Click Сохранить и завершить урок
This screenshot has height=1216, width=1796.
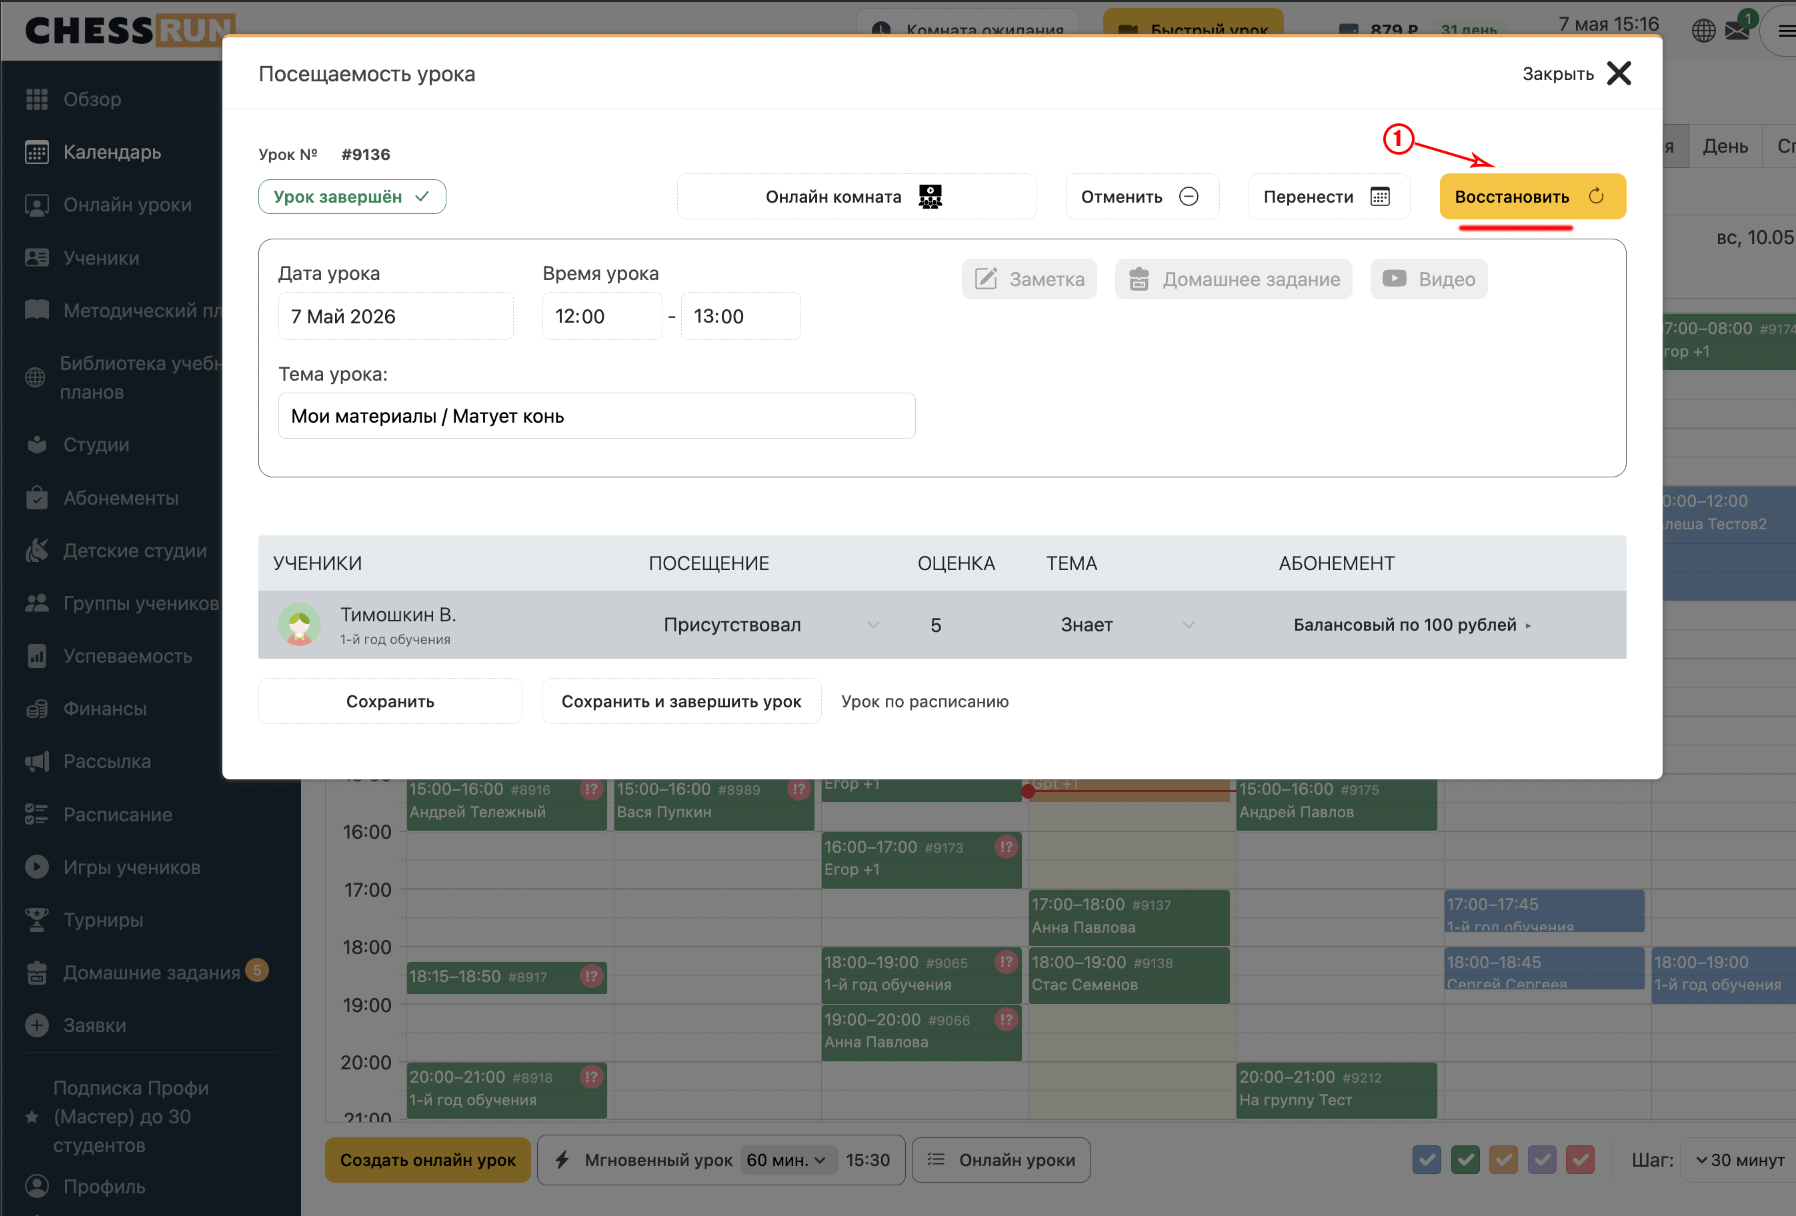[681, 701]
